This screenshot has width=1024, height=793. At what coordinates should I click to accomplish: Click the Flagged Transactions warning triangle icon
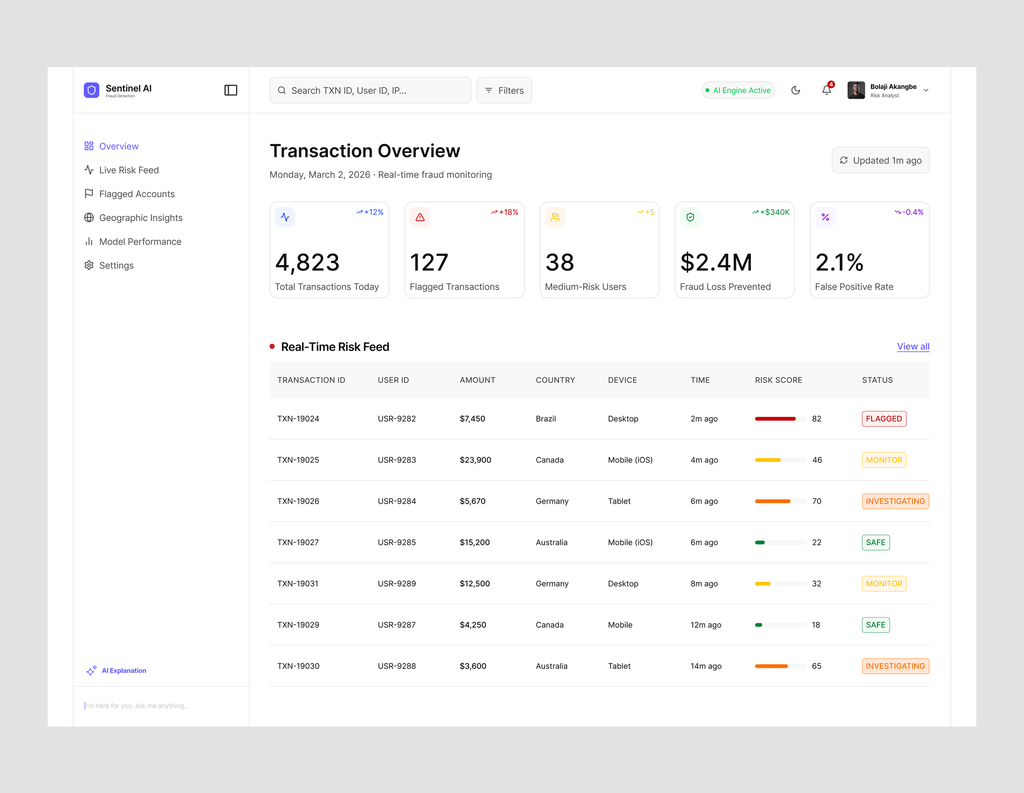tap(420, 217)
